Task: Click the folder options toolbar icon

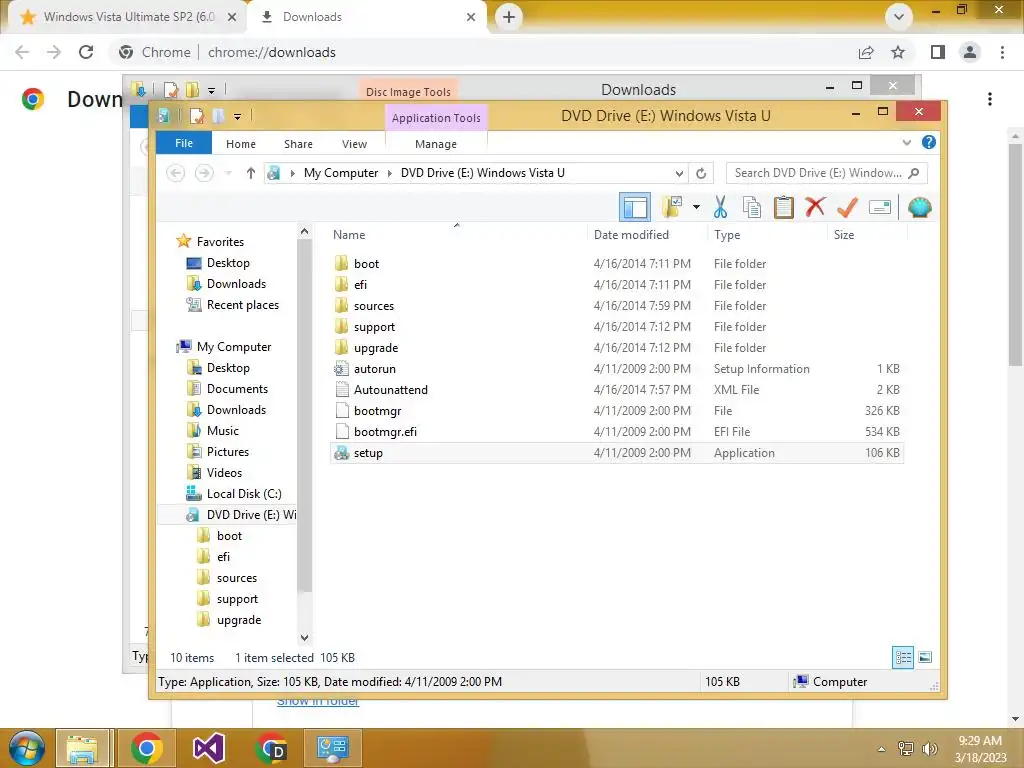Action: (x=672, y=208)
